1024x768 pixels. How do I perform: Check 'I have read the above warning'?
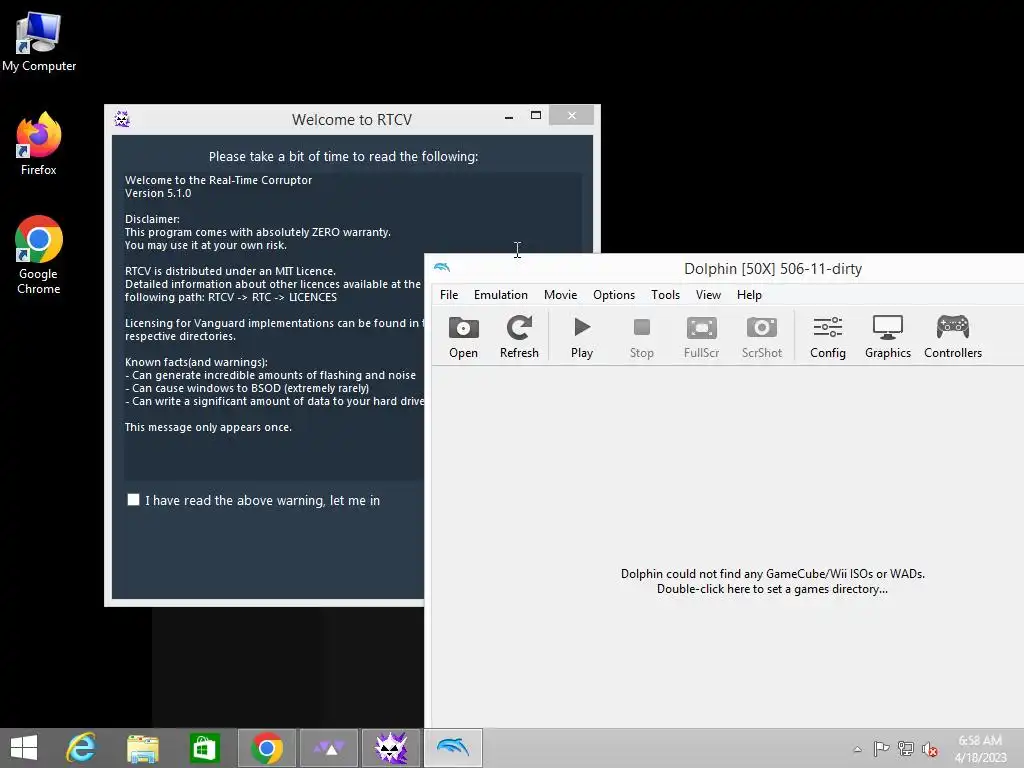133,500
